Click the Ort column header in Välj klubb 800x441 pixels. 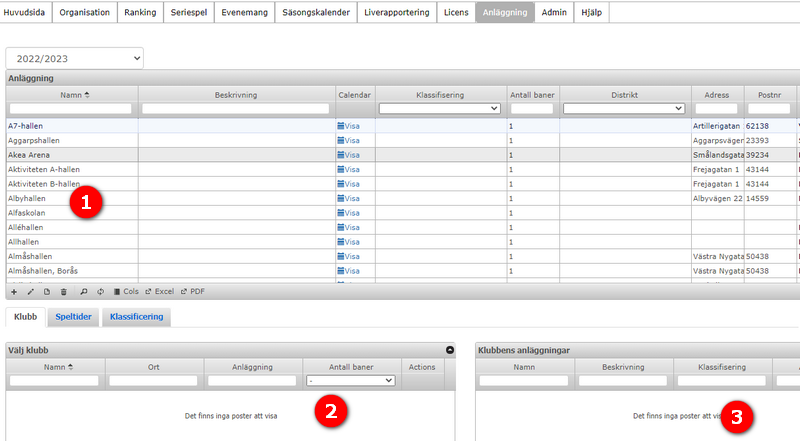coord(154,367)
